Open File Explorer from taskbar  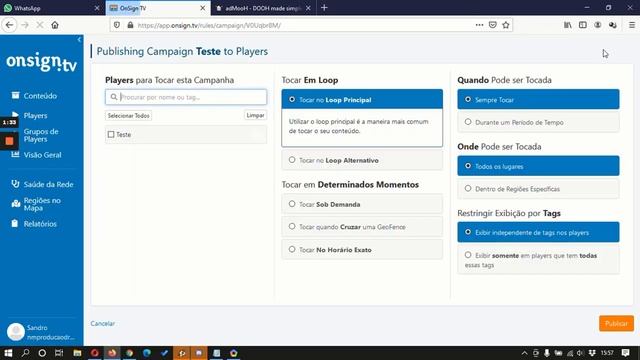click(77, 353)
